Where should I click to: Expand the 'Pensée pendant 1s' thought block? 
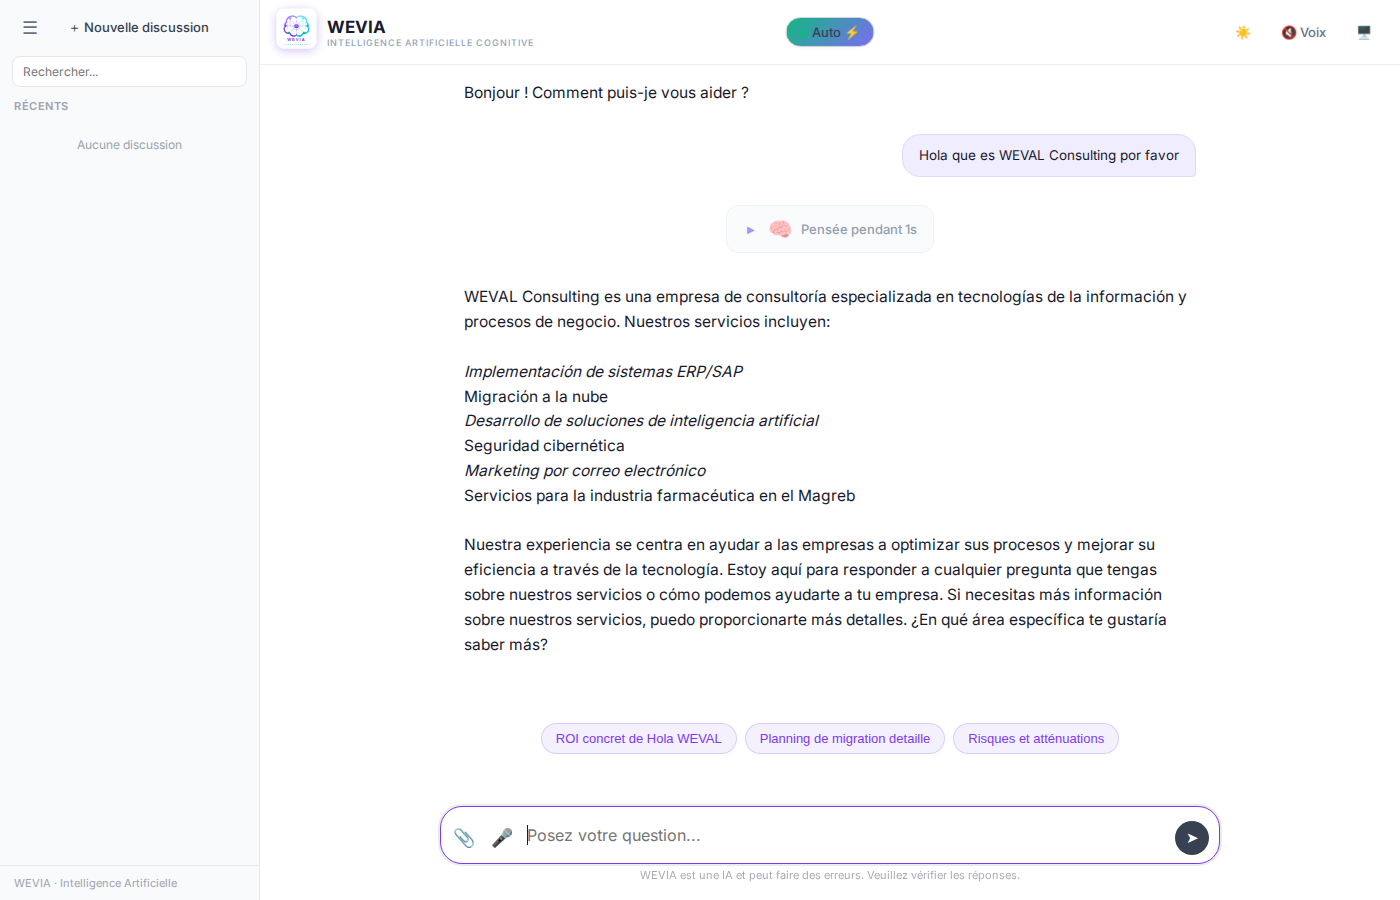point(751,230)
